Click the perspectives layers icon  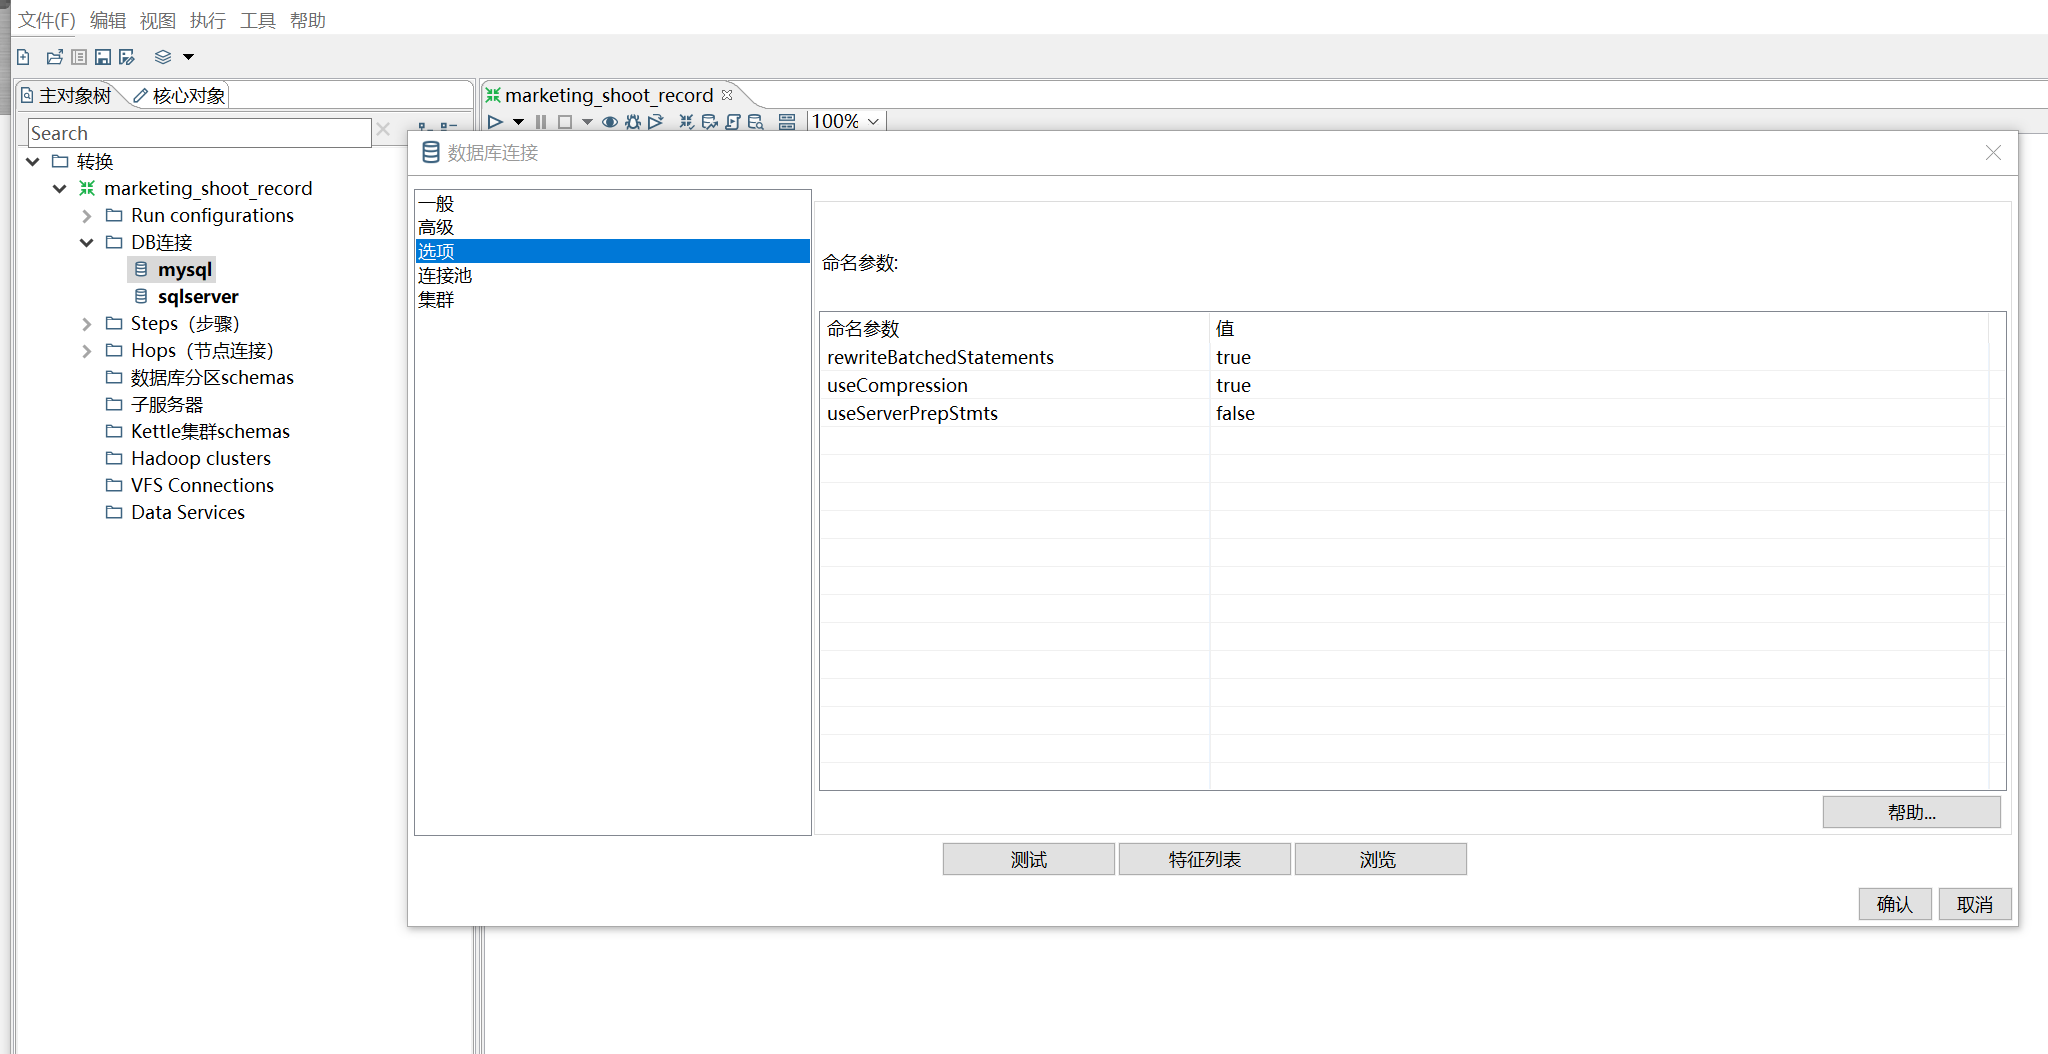[x=163, y=57]
